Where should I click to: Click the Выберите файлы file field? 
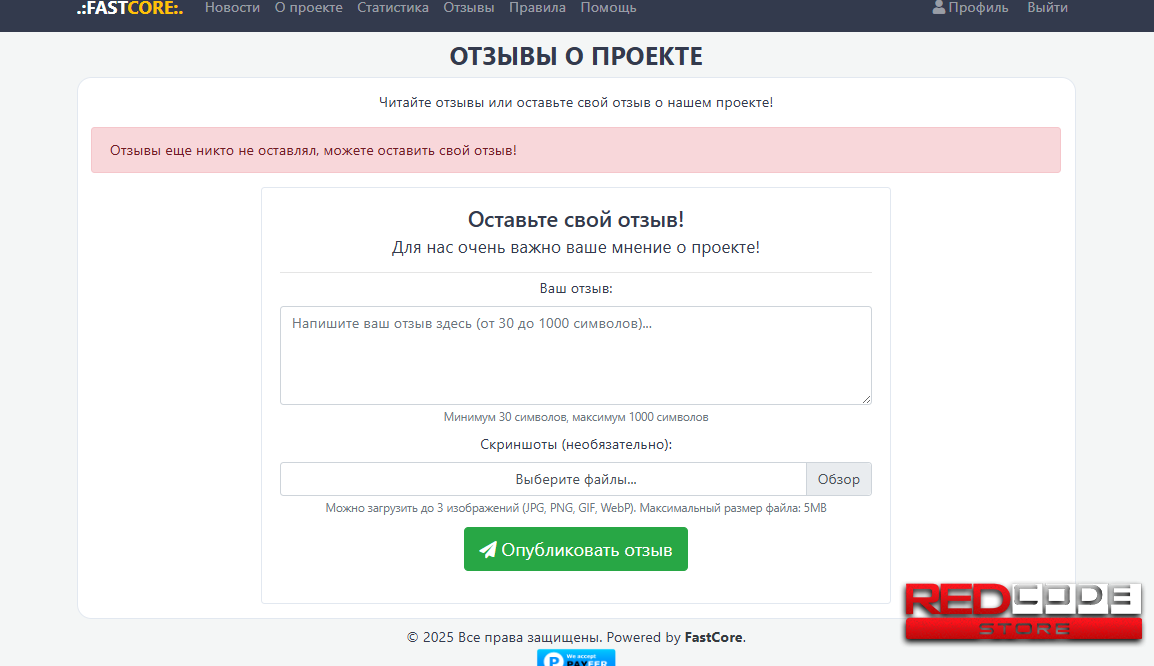(543, 479)
